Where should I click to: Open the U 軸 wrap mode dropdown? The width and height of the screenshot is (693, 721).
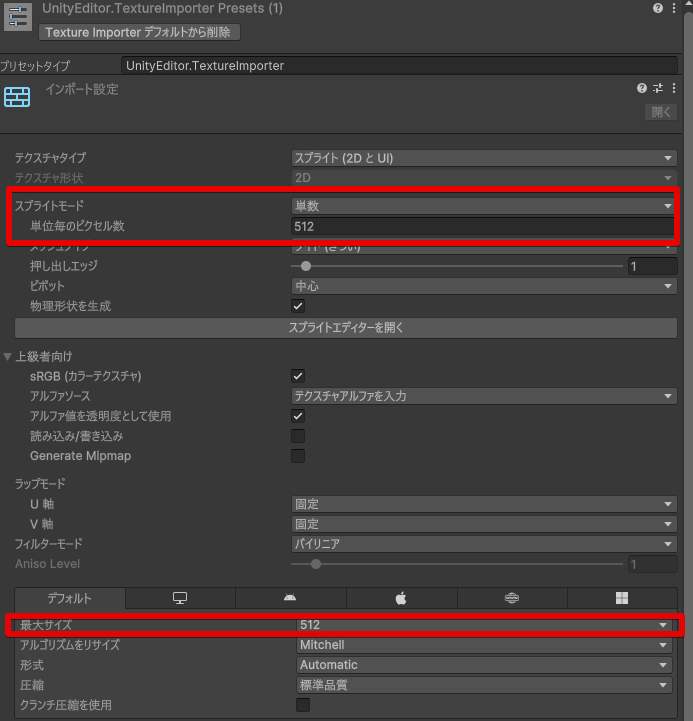click(x=484, y=504)
